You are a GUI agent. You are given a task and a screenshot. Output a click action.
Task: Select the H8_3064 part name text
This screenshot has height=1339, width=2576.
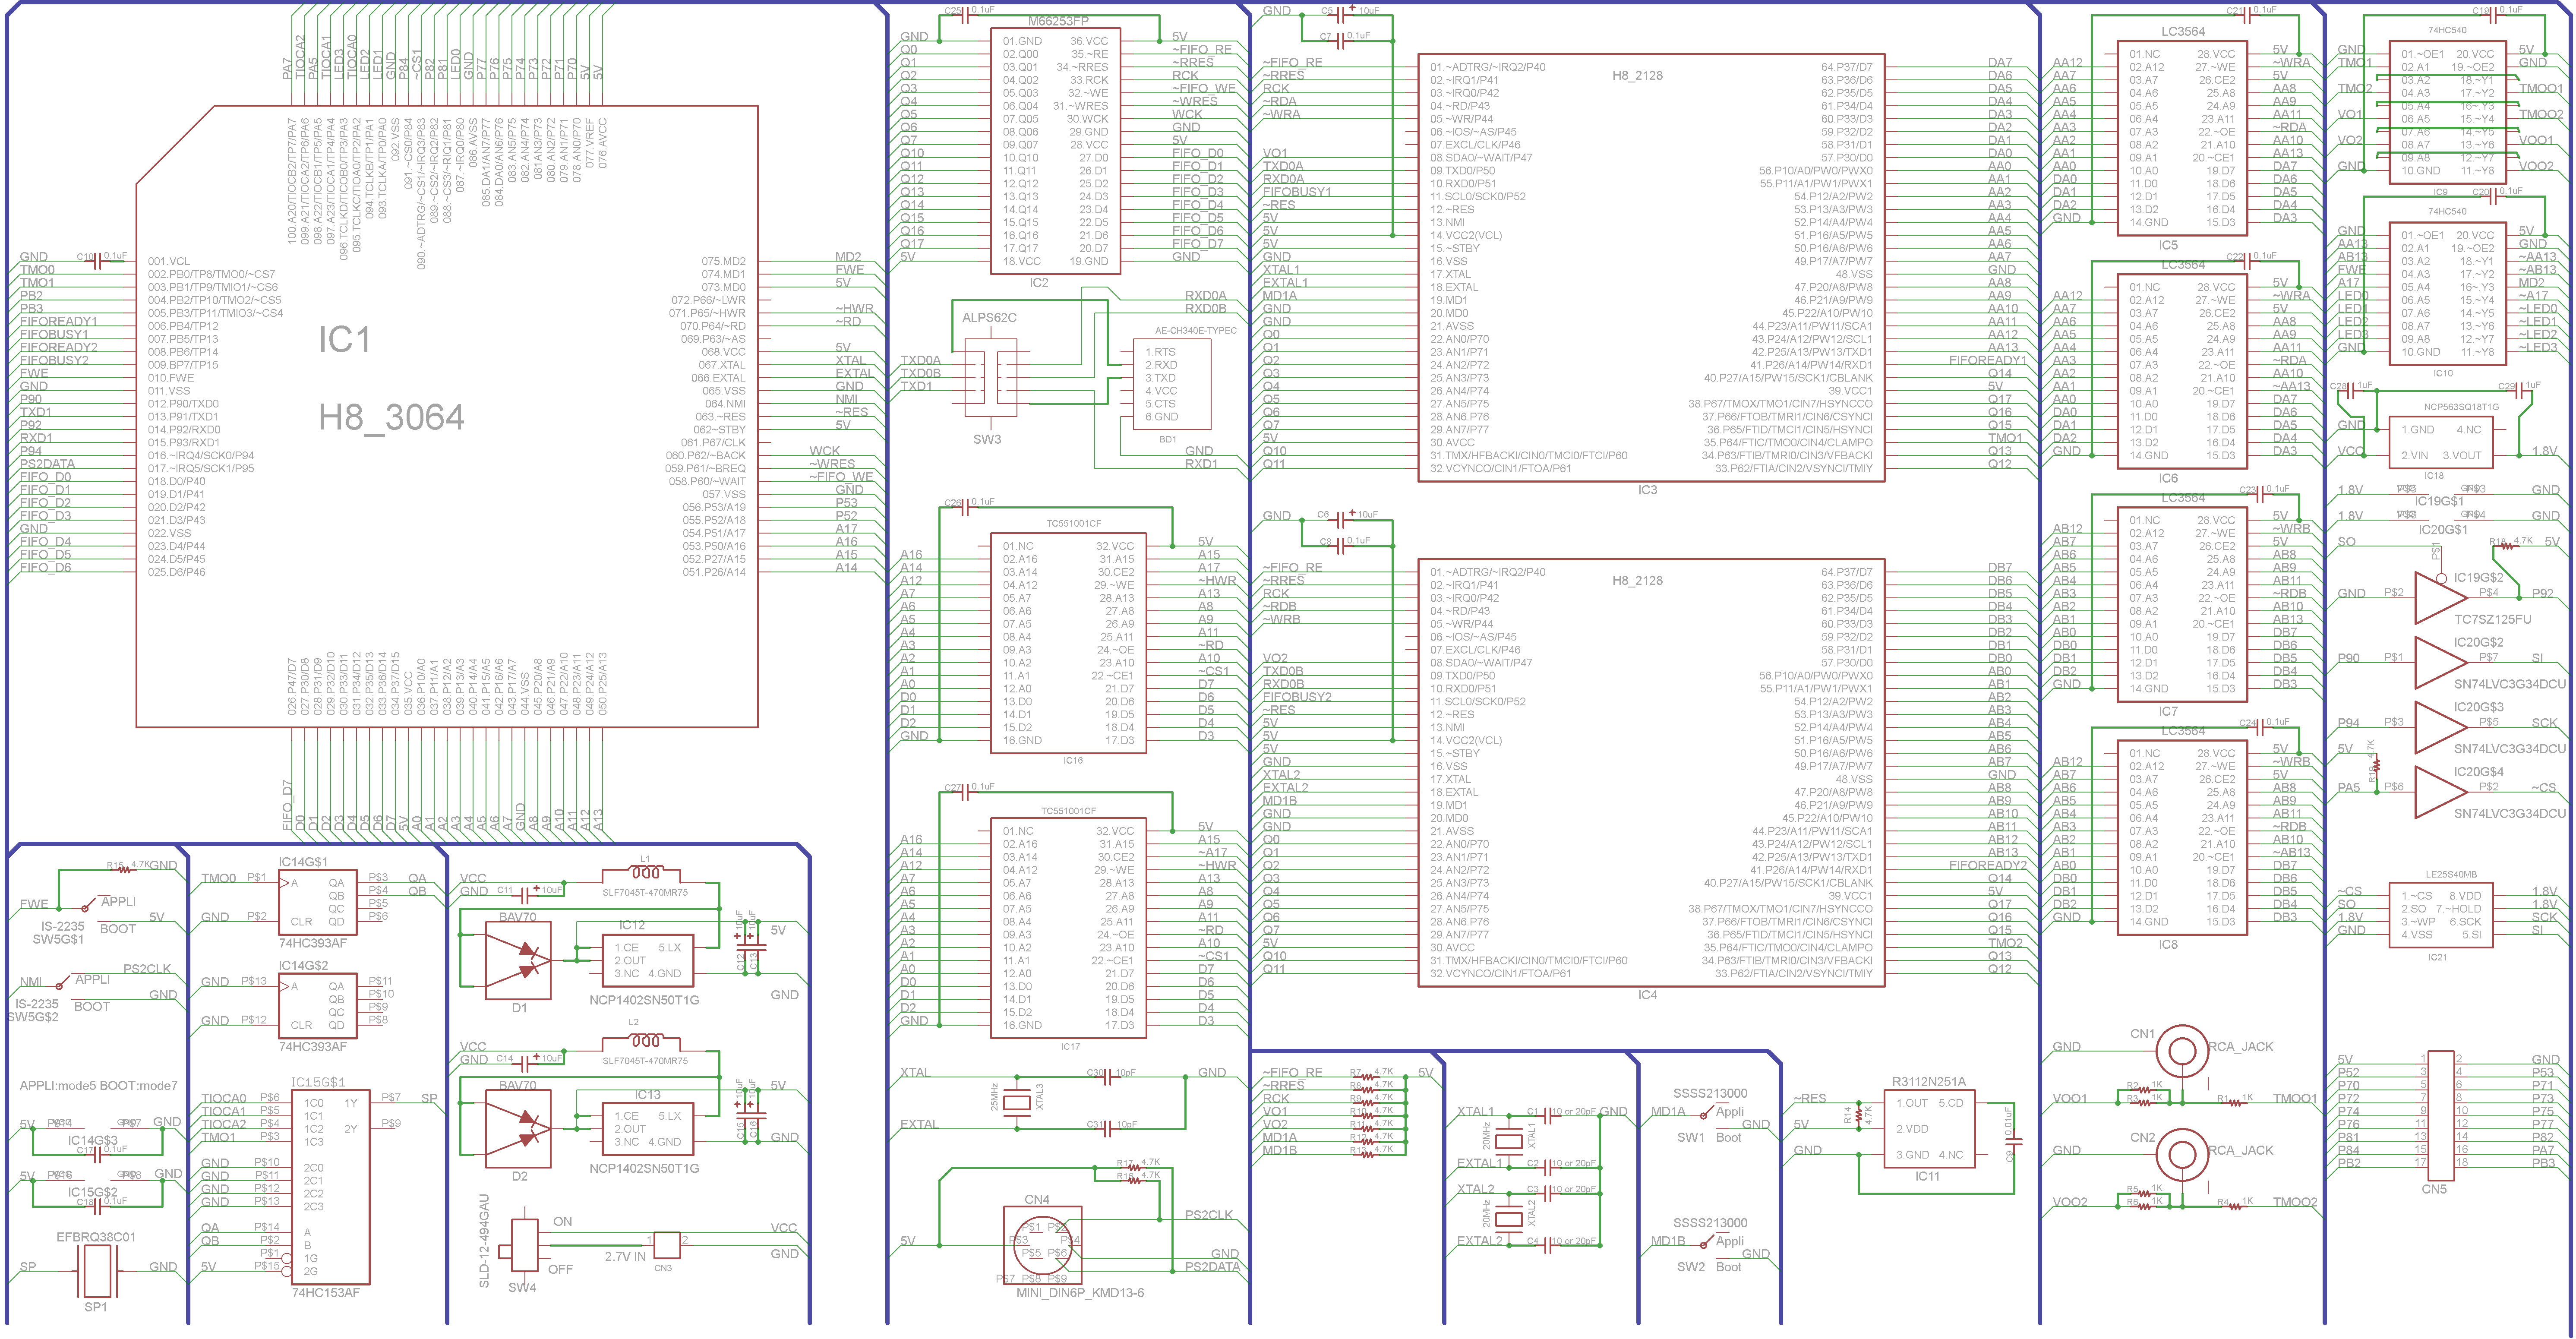click(x=391, y=417)
